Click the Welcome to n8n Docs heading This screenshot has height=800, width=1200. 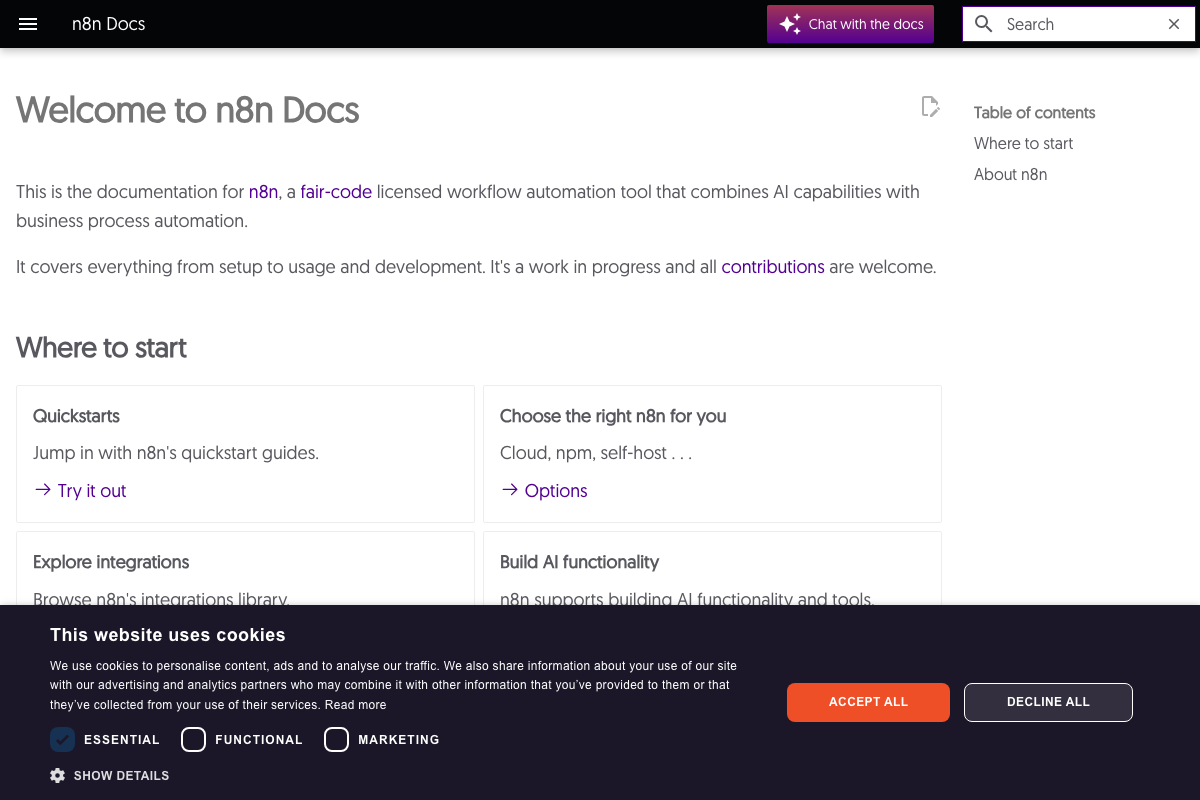[x=187, y=110]
